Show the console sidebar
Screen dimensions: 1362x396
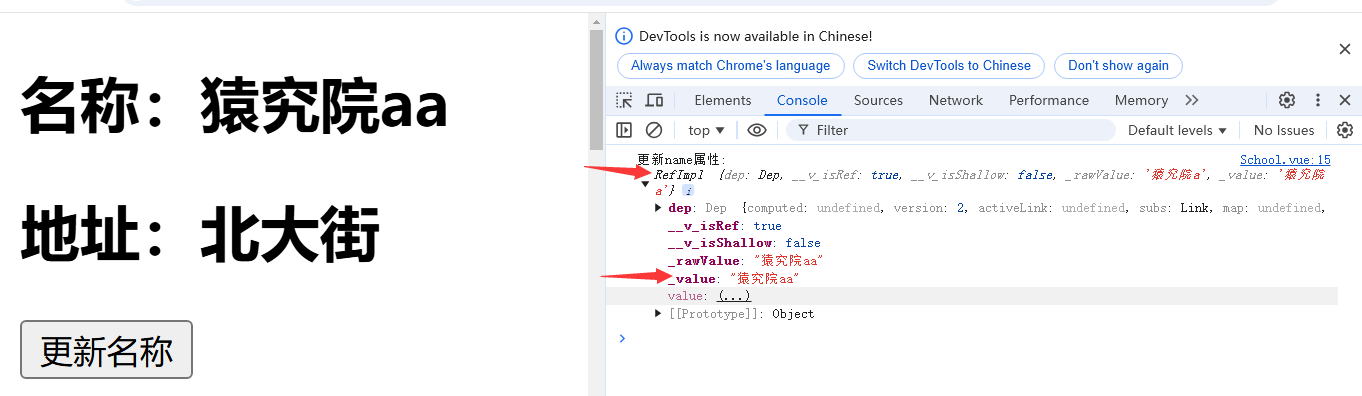(624, 130)
